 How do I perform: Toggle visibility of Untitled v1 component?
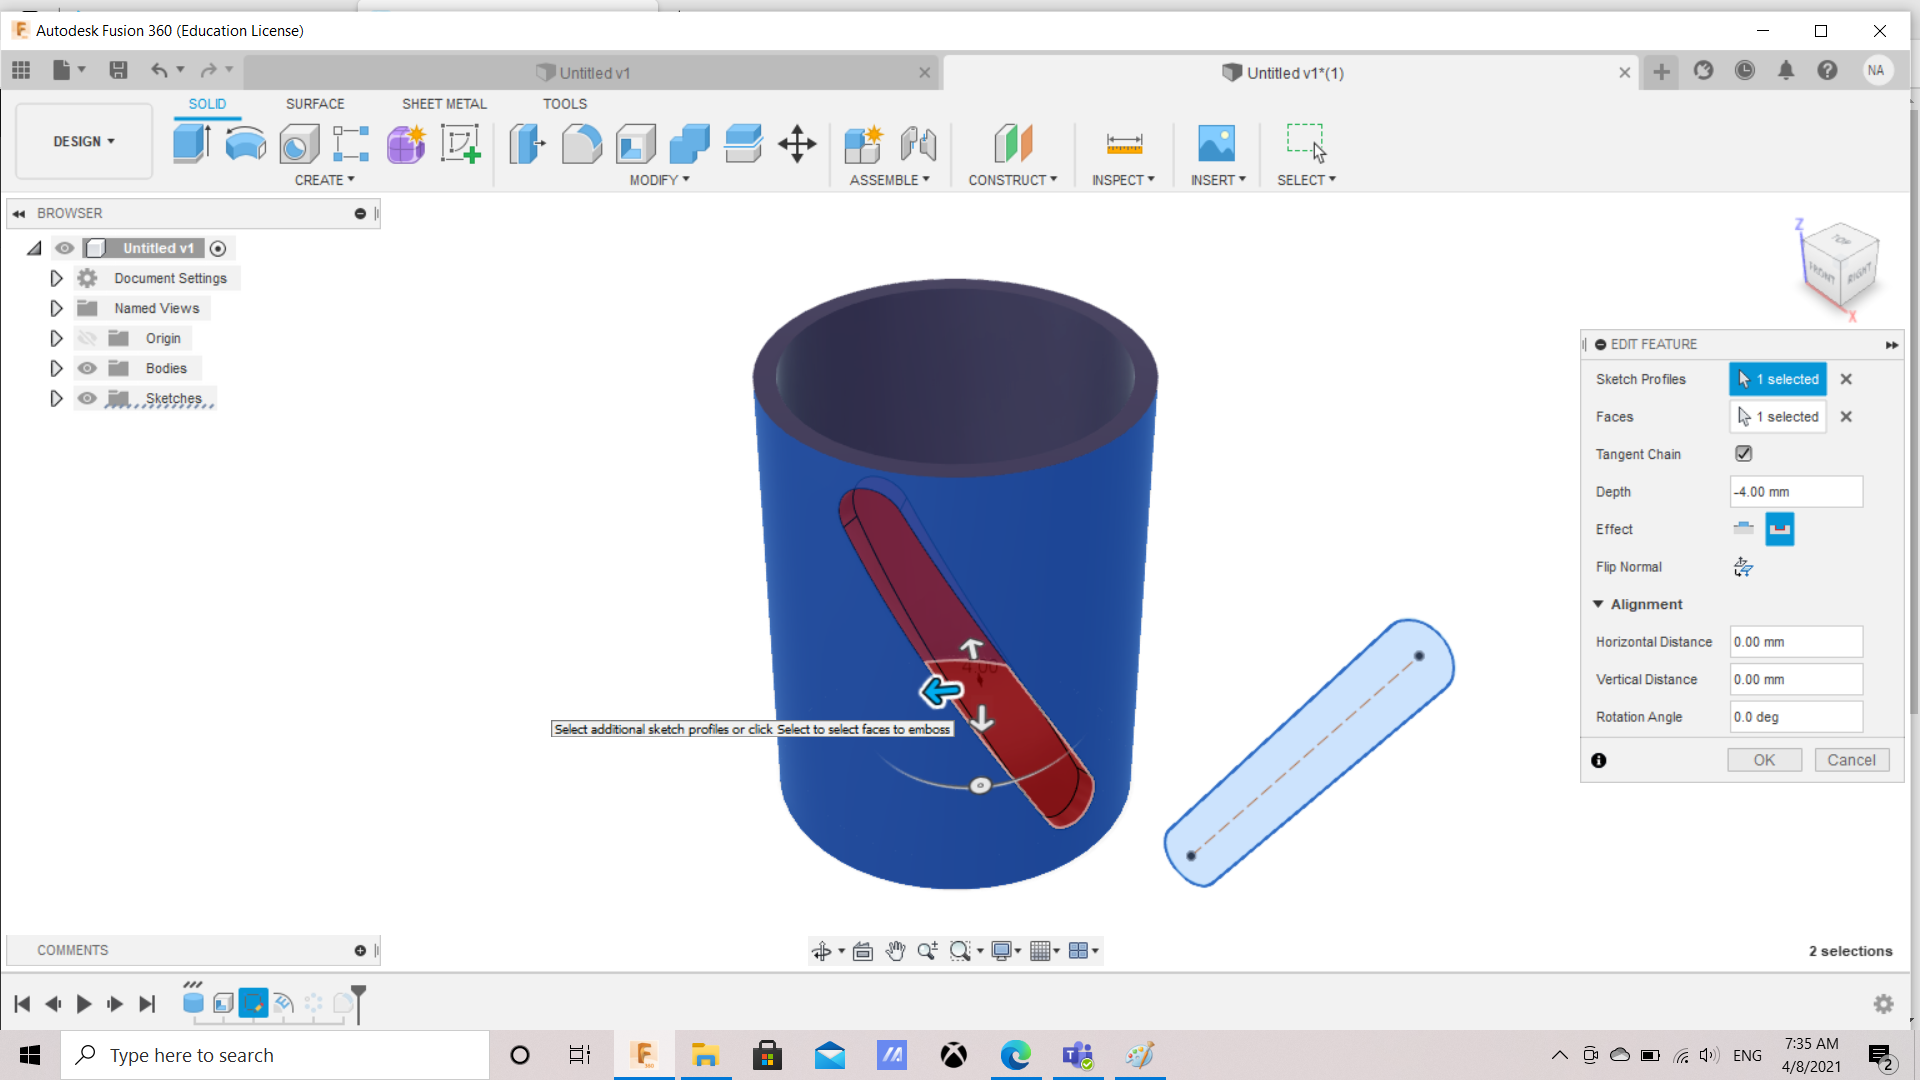click(65, 248)
